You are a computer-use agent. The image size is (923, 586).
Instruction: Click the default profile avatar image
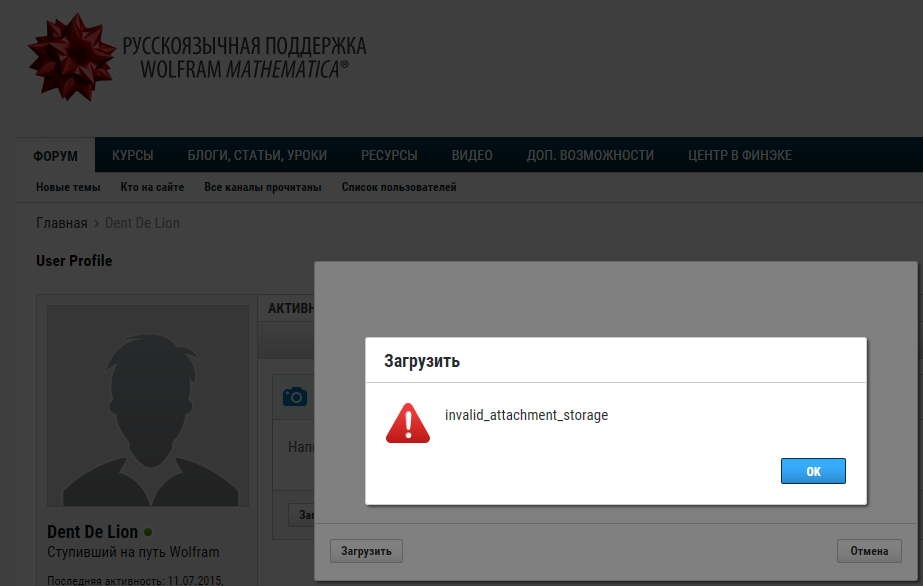coord(148,405)
